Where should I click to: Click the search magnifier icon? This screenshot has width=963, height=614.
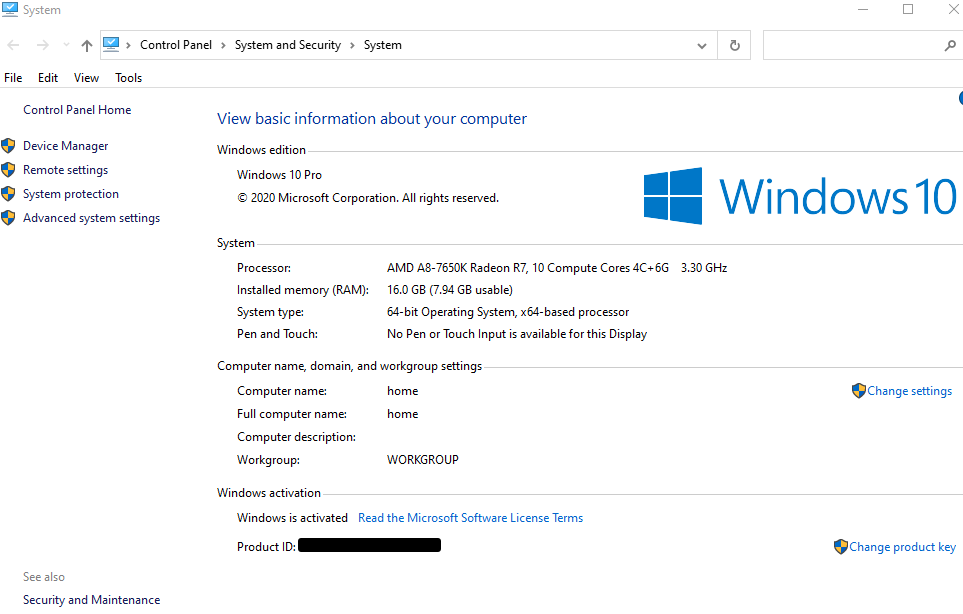pos(949,45)
